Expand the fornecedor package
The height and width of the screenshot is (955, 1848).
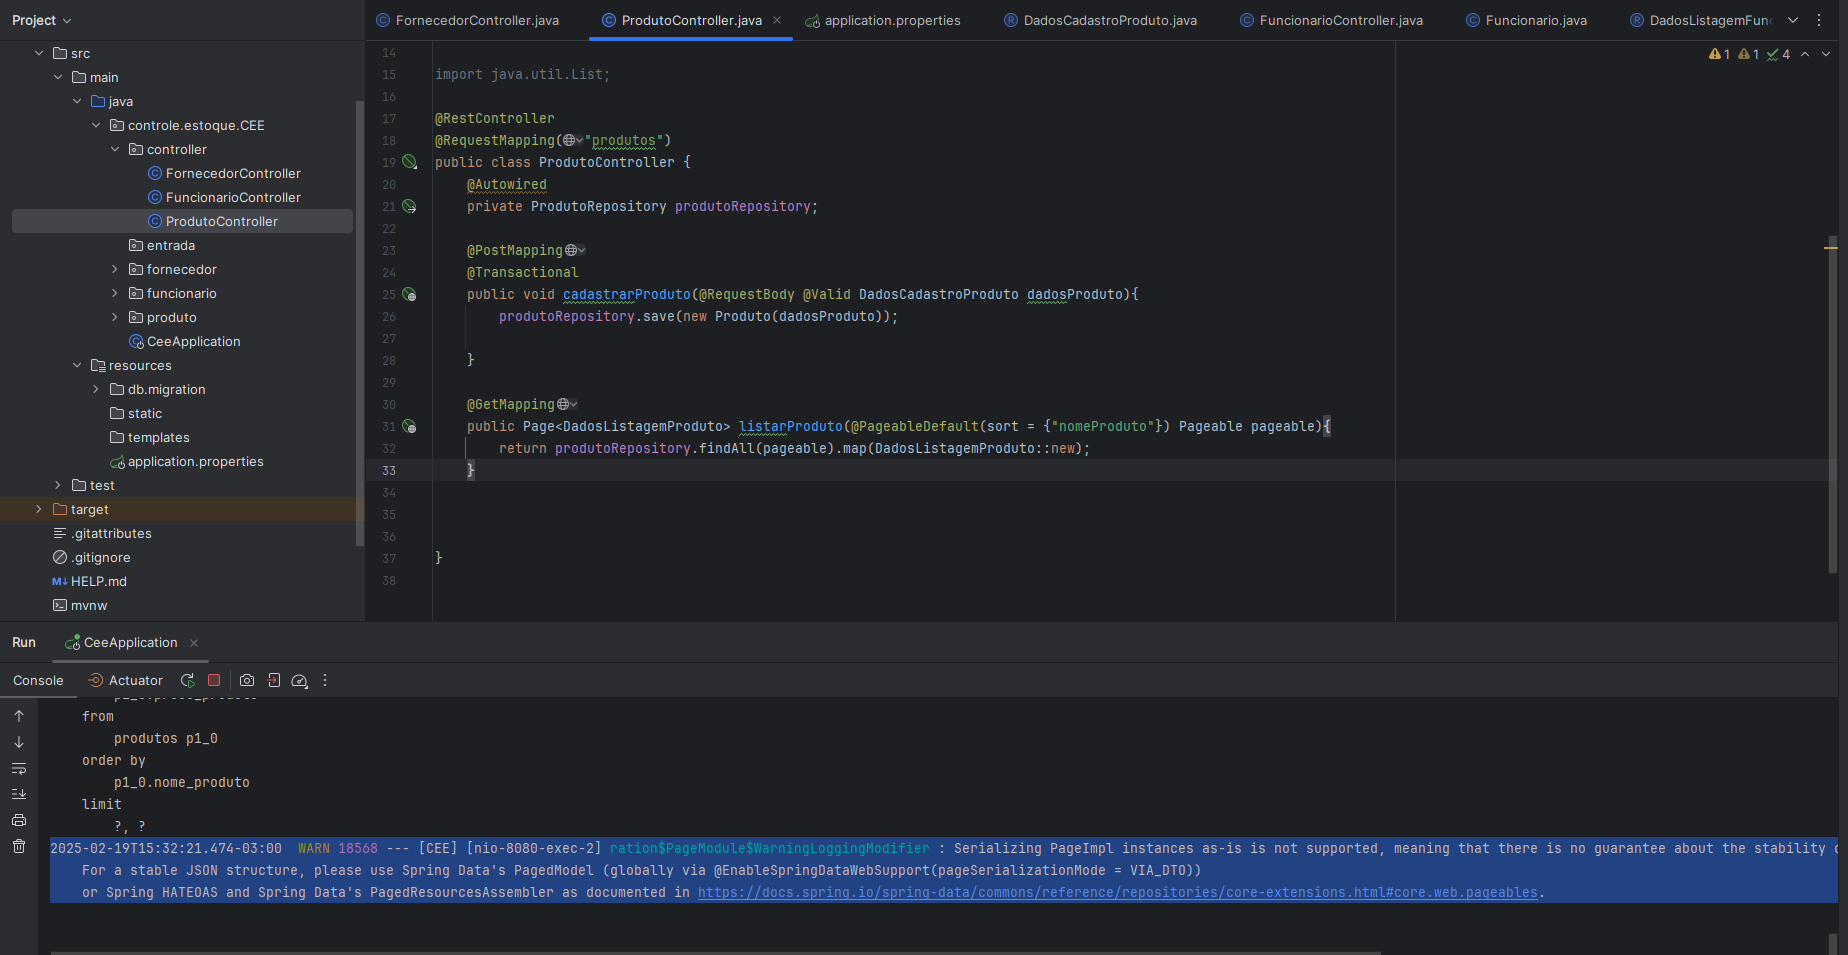[115, 269]
